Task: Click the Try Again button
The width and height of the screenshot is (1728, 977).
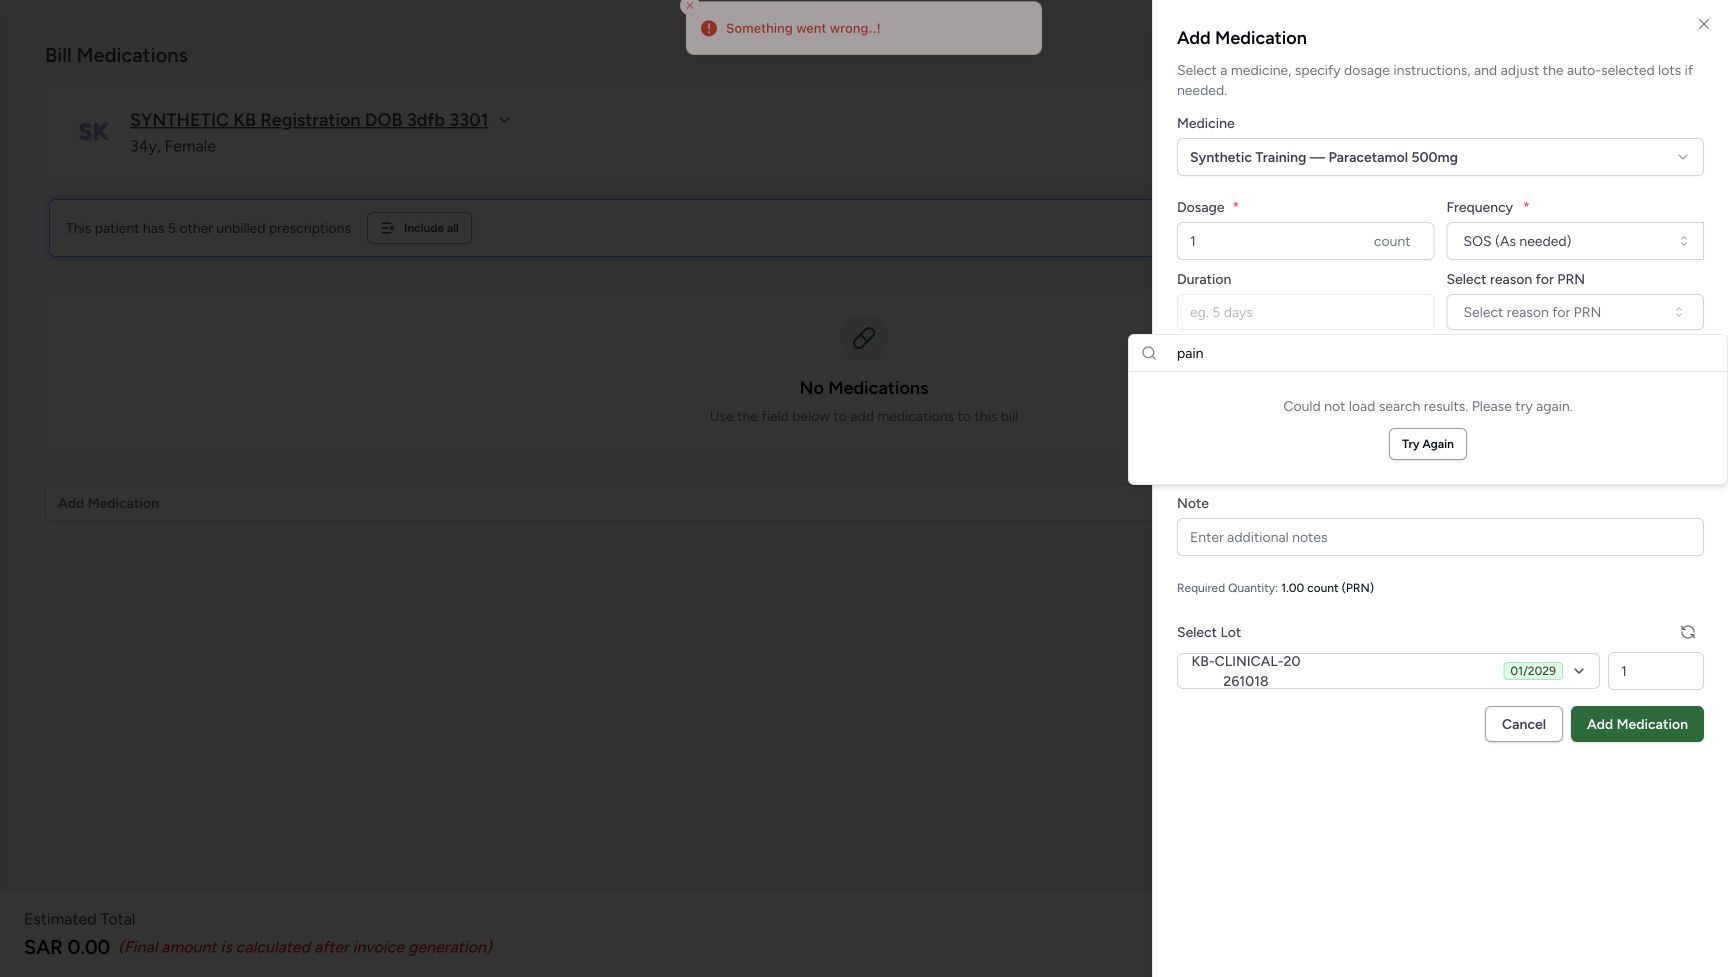Action: click(x=1427, y=444)
